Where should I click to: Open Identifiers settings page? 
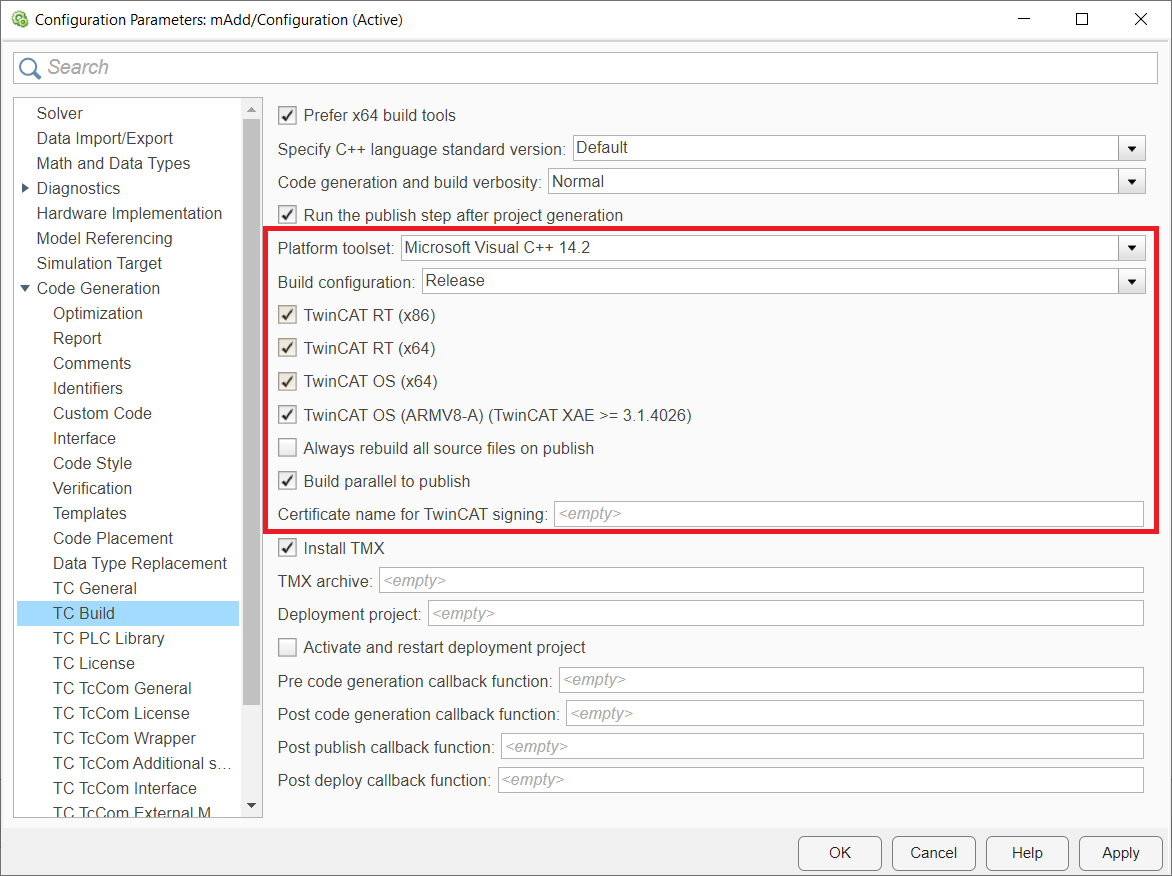(87, 389)
